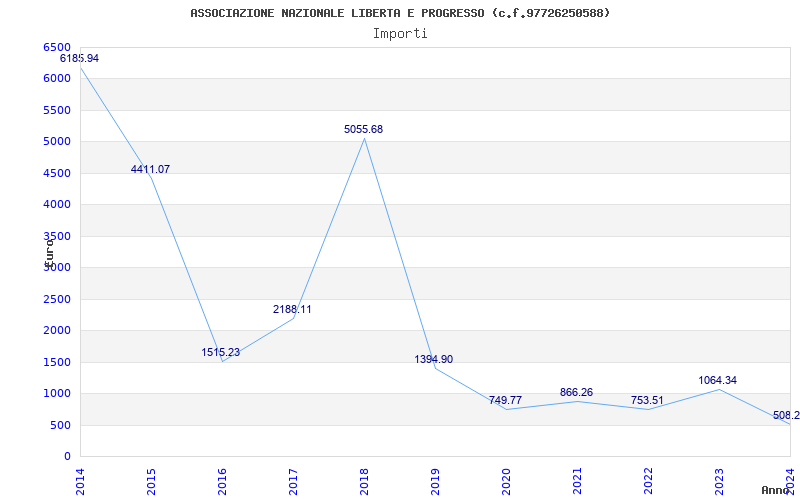Click the 2022 x-axis year label
Viewport: 800px width, 500px height.
click(x=647, y=482)
